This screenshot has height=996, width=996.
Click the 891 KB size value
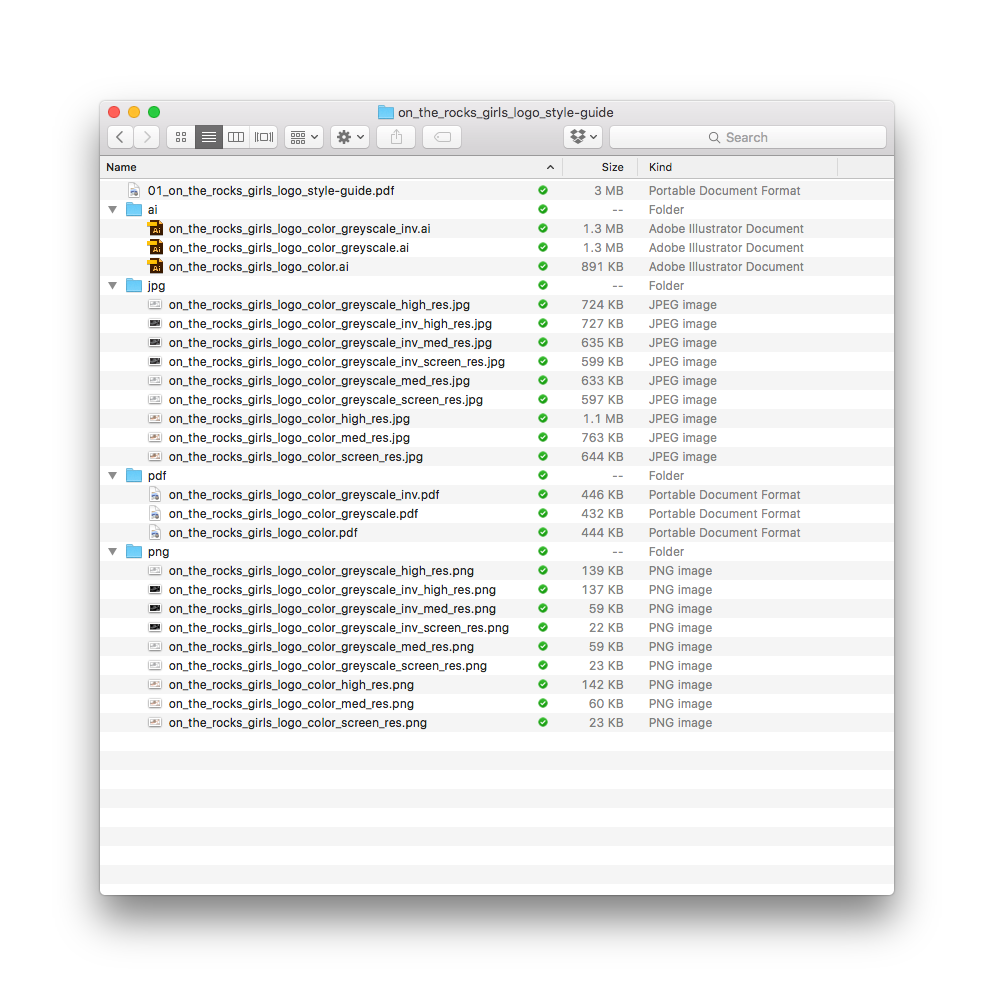(x=602, y=267)
